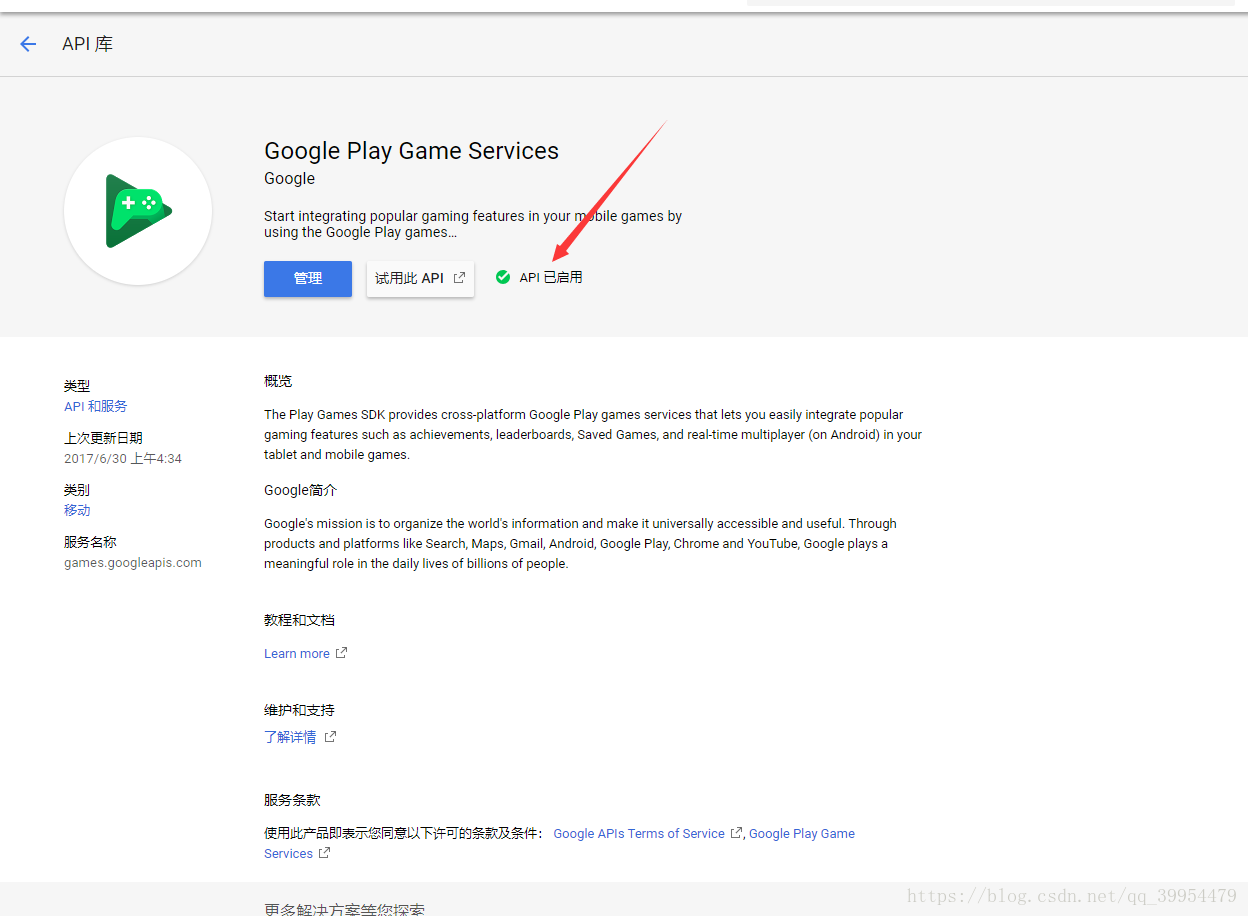Click the Google简介 section heading

click(301, 490)
